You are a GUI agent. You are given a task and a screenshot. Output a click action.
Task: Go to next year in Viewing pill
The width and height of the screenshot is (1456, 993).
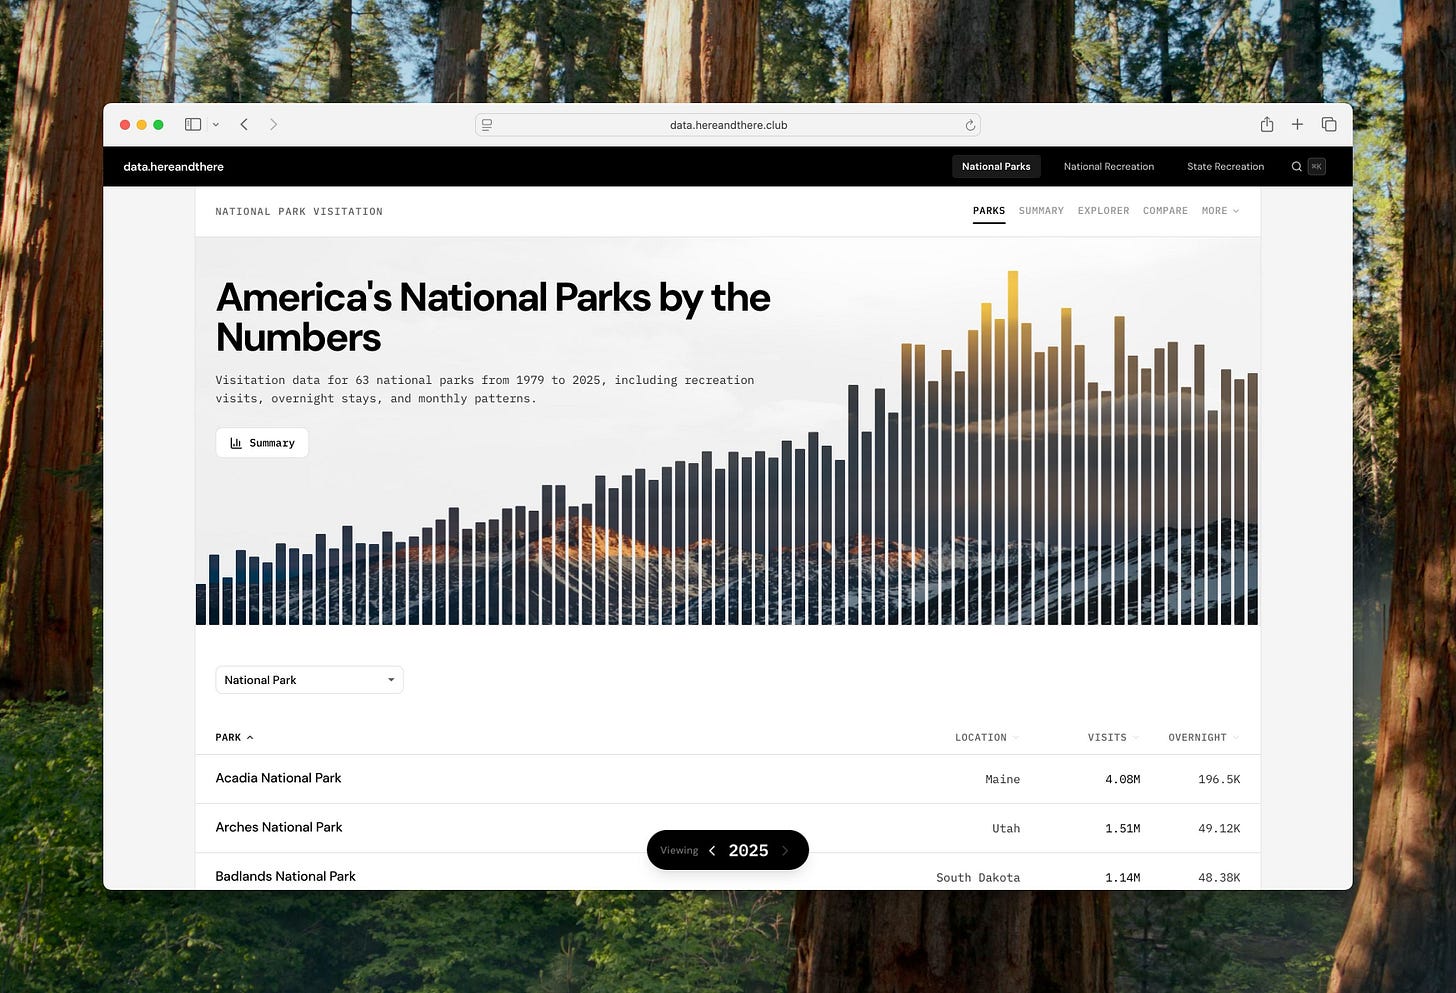(x=785, y=851)
